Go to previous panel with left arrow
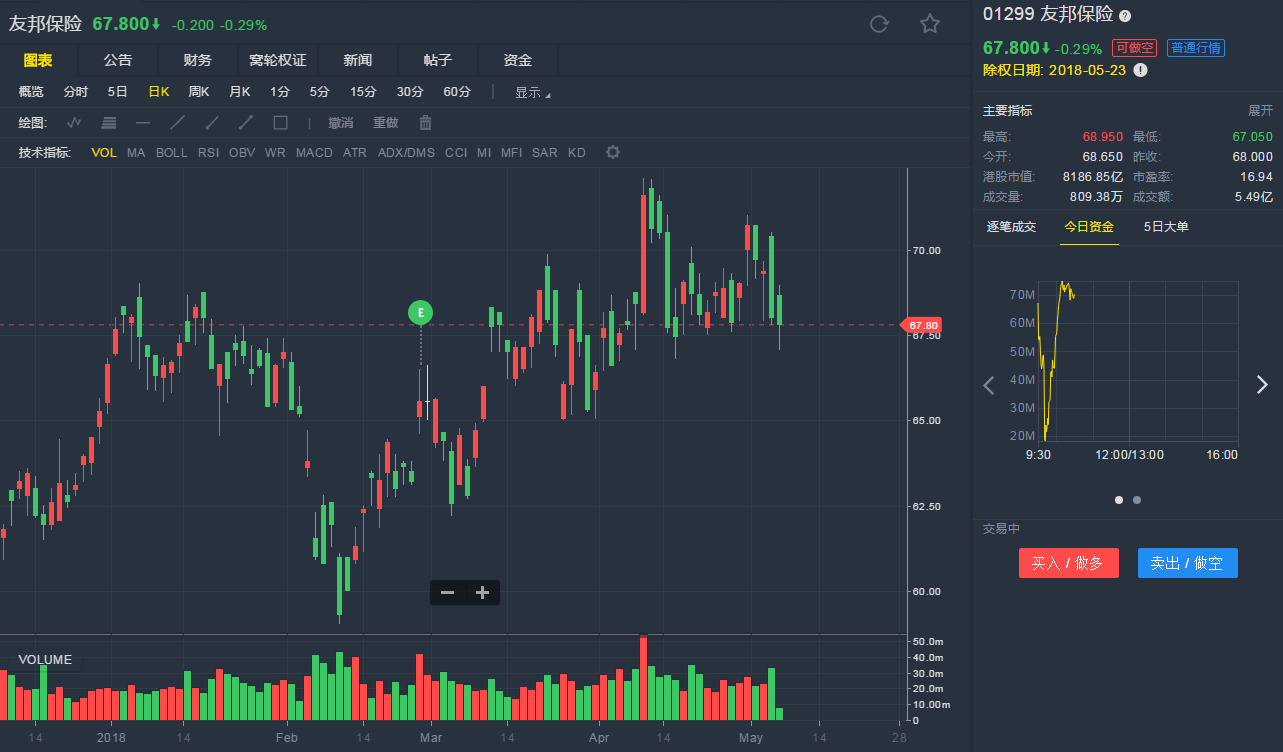 click(989, 385)
